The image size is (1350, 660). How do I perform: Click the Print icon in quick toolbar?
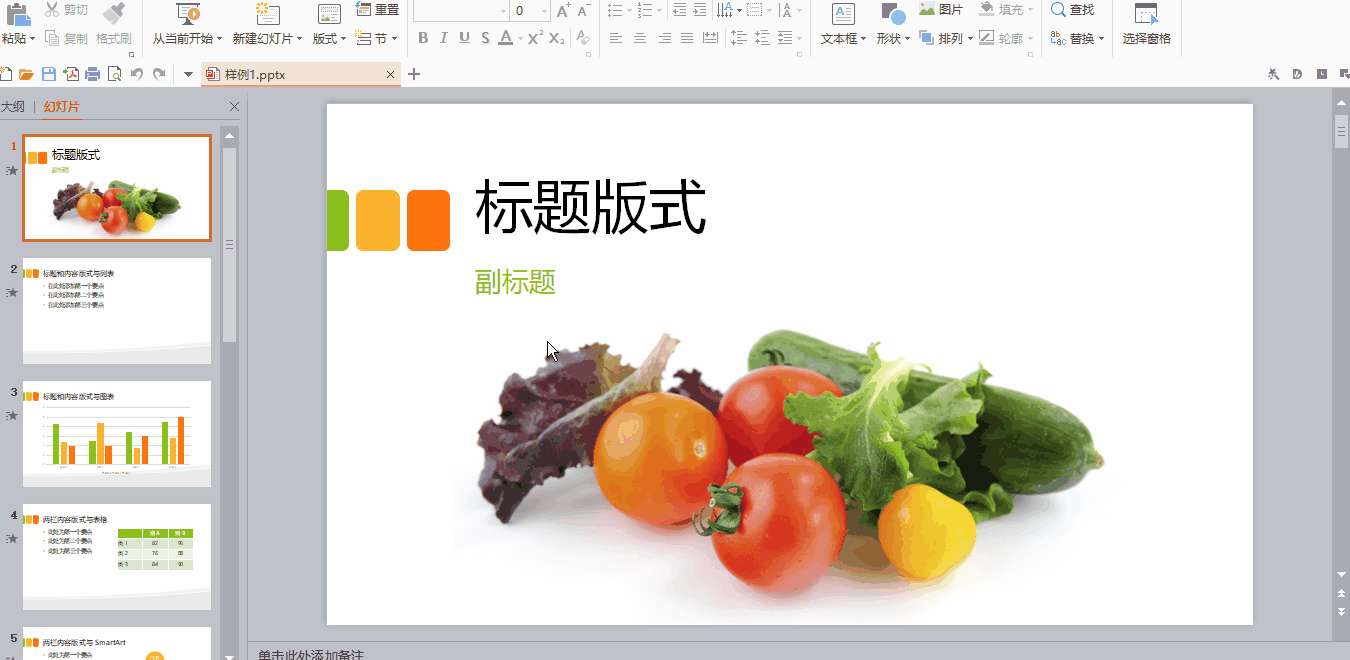[93, 74]
